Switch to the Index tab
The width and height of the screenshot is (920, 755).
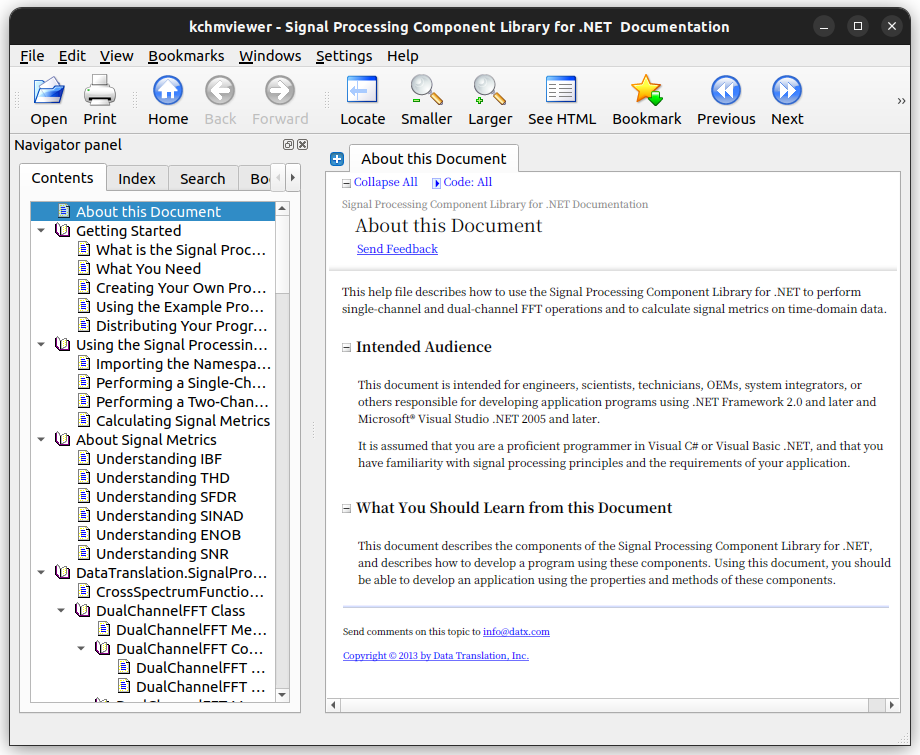coord(137,178)
